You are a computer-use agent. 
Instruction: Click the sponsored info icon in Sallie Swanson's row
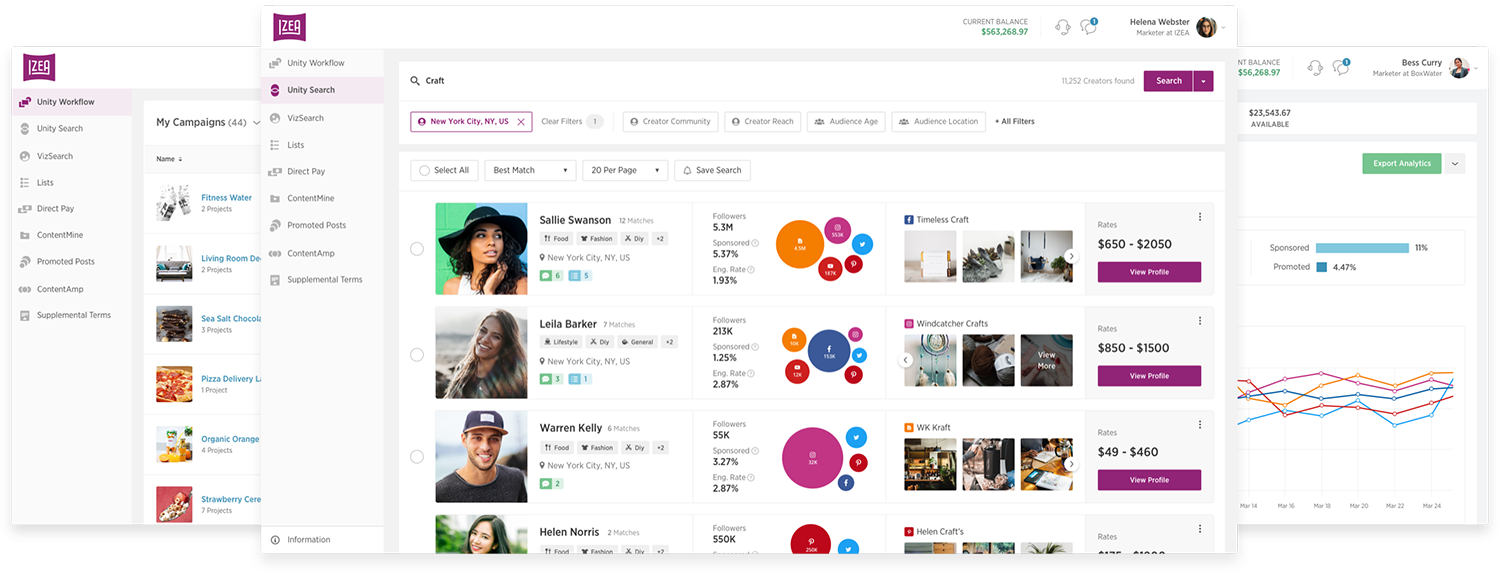[x=755, y=243]
